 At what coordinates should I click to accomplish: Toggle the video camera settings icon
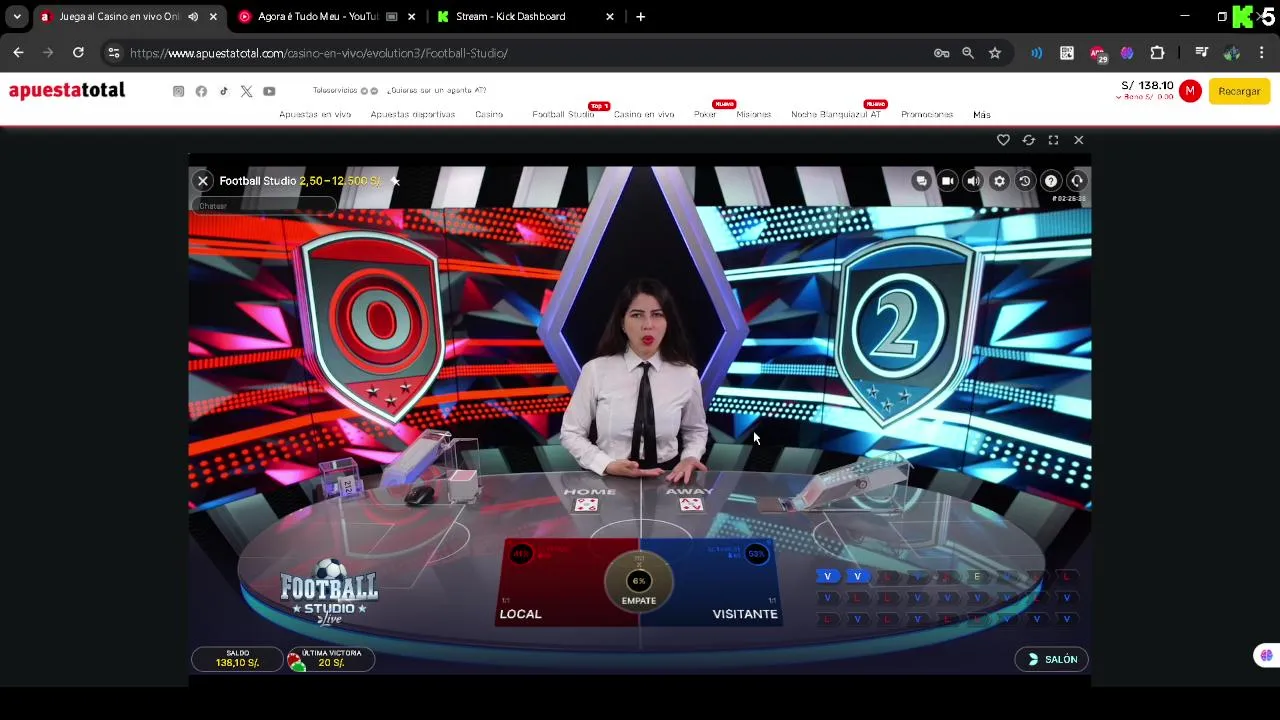(947, 181)
